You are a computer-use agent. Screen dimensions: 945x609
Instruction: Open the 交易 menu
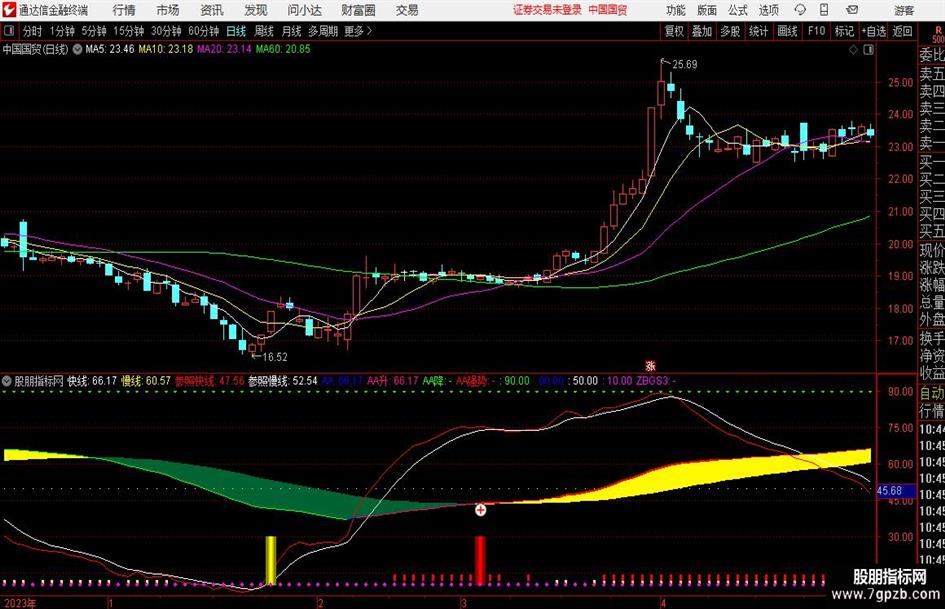click(x=407, y=10)
